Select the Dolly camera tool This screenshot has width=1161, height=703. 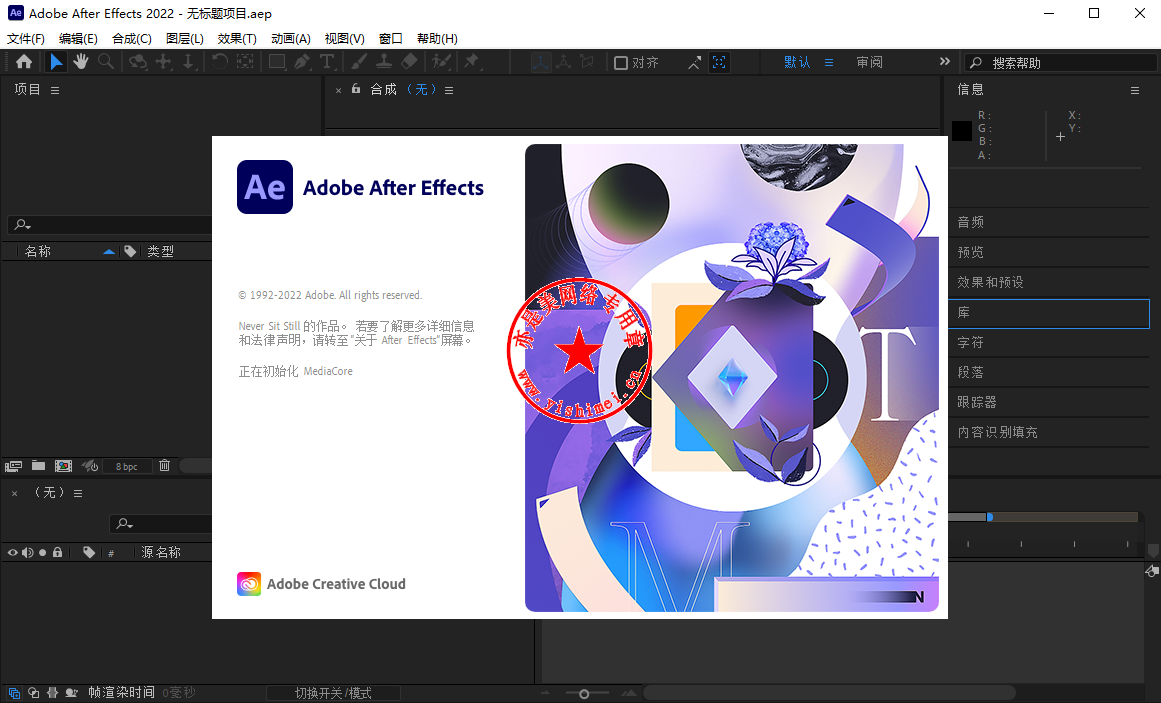coord(188,62)
